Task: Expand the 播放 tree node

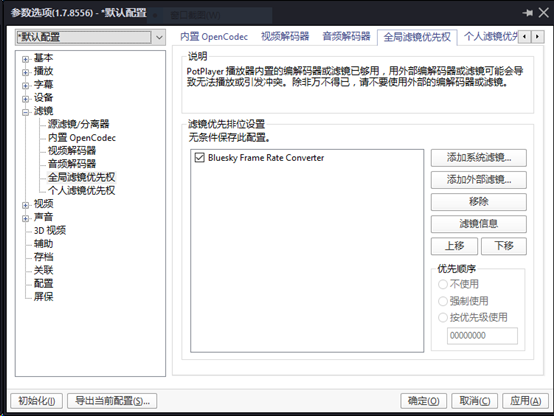Action: tap(25, 72)
